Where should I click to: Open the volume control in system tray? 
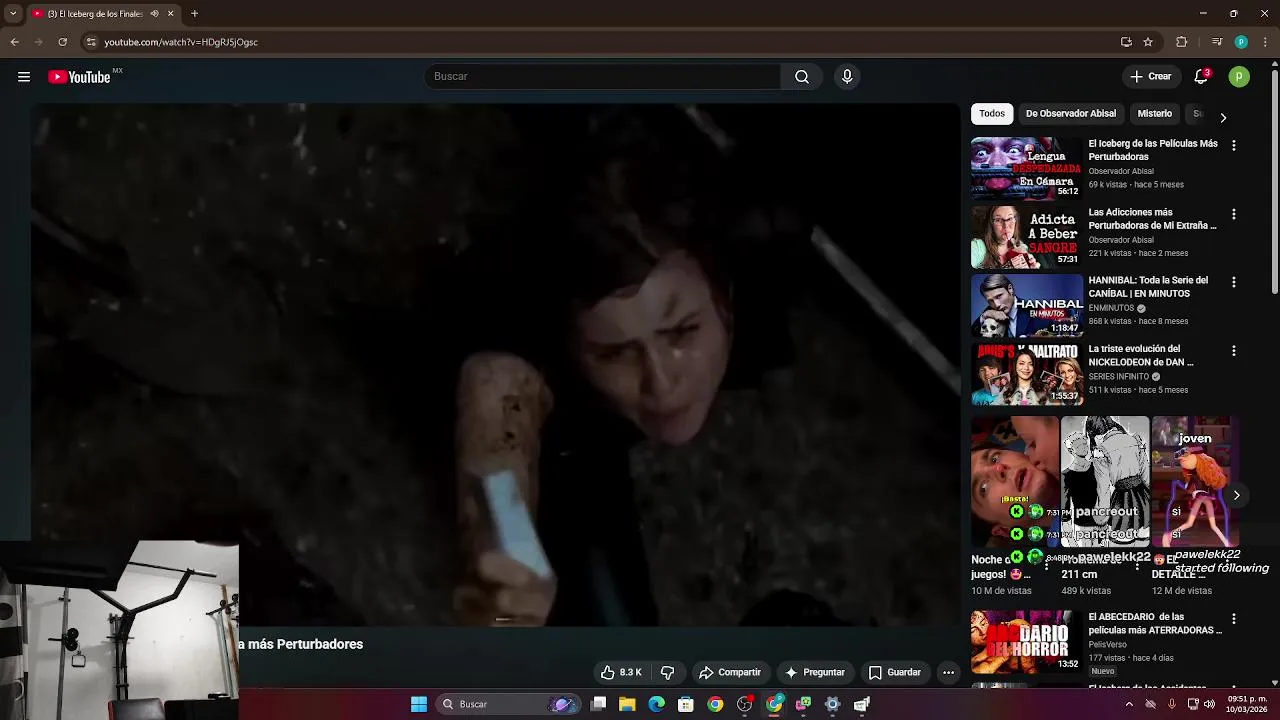(x=1210, y=704)
